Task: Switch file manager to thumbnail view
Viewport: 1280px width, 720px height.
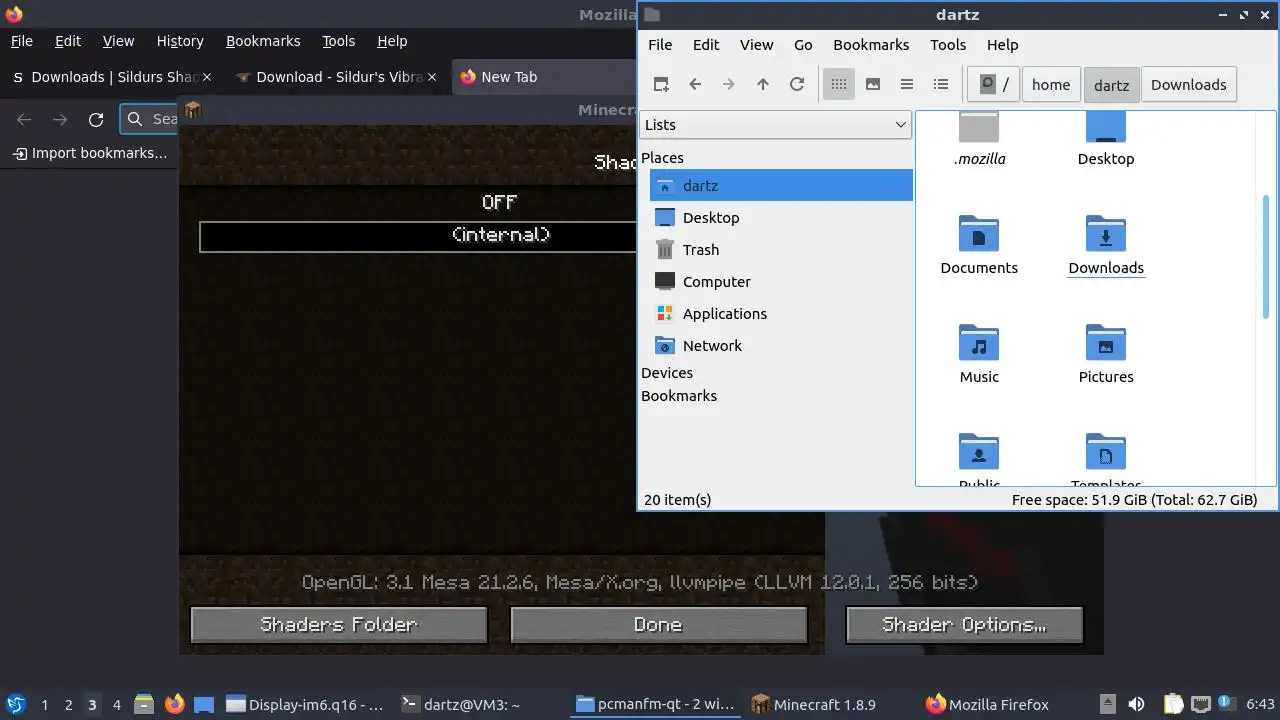Action: tap(873, 85)
